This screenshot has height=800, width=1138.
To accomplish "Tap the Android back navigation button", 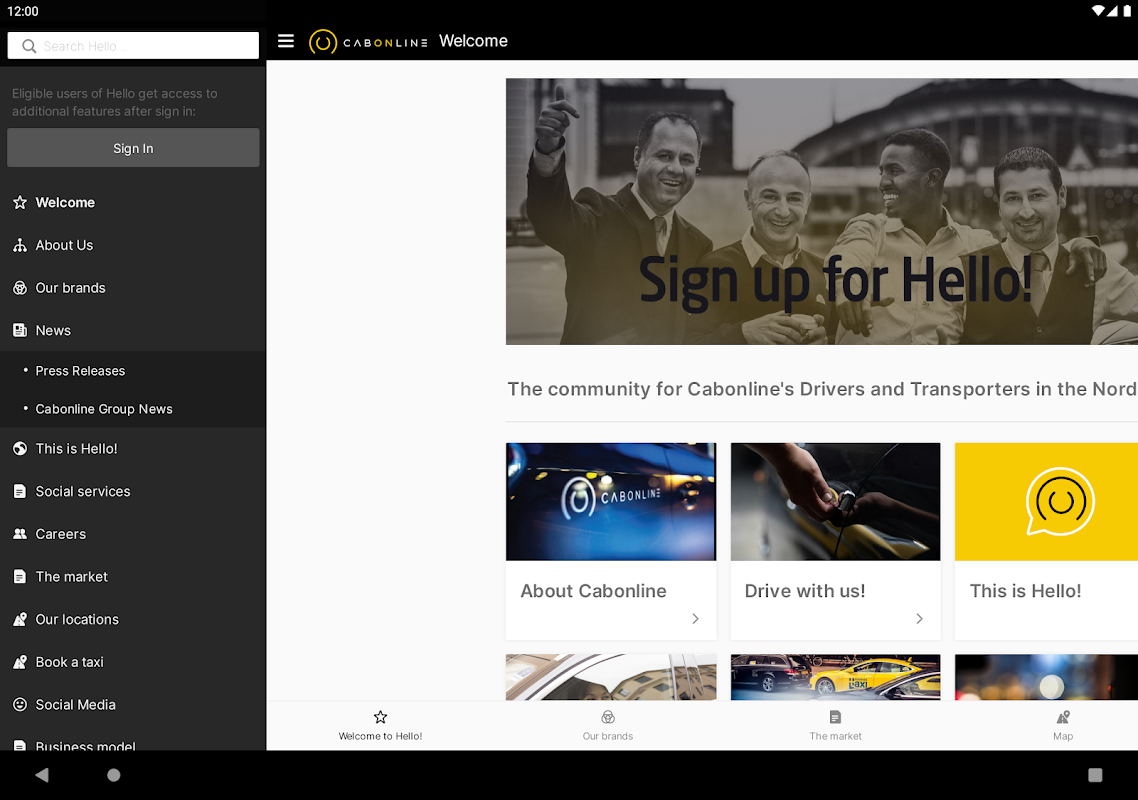I will coord(42,775).
